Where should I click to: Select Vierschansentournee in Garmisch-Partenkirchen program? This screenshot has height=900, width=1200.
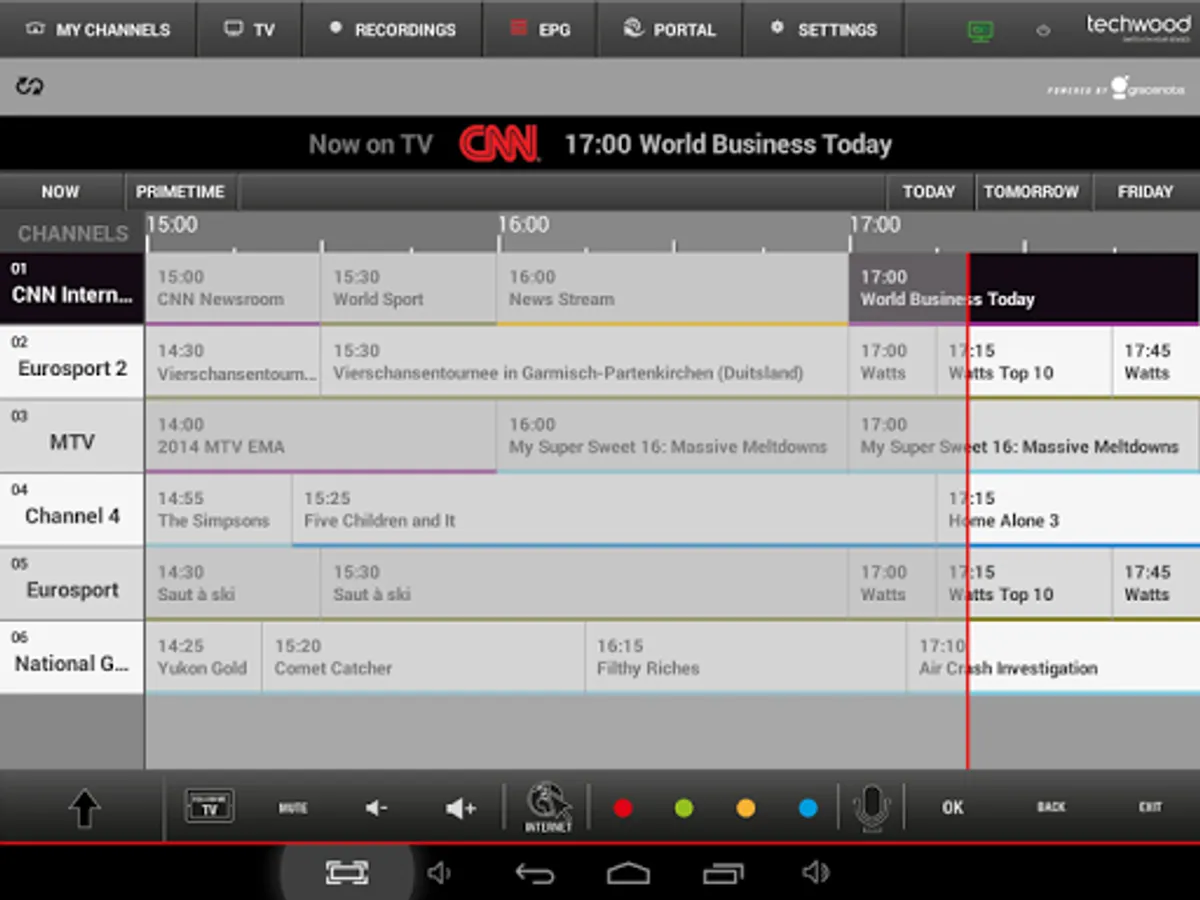point(585,362)
